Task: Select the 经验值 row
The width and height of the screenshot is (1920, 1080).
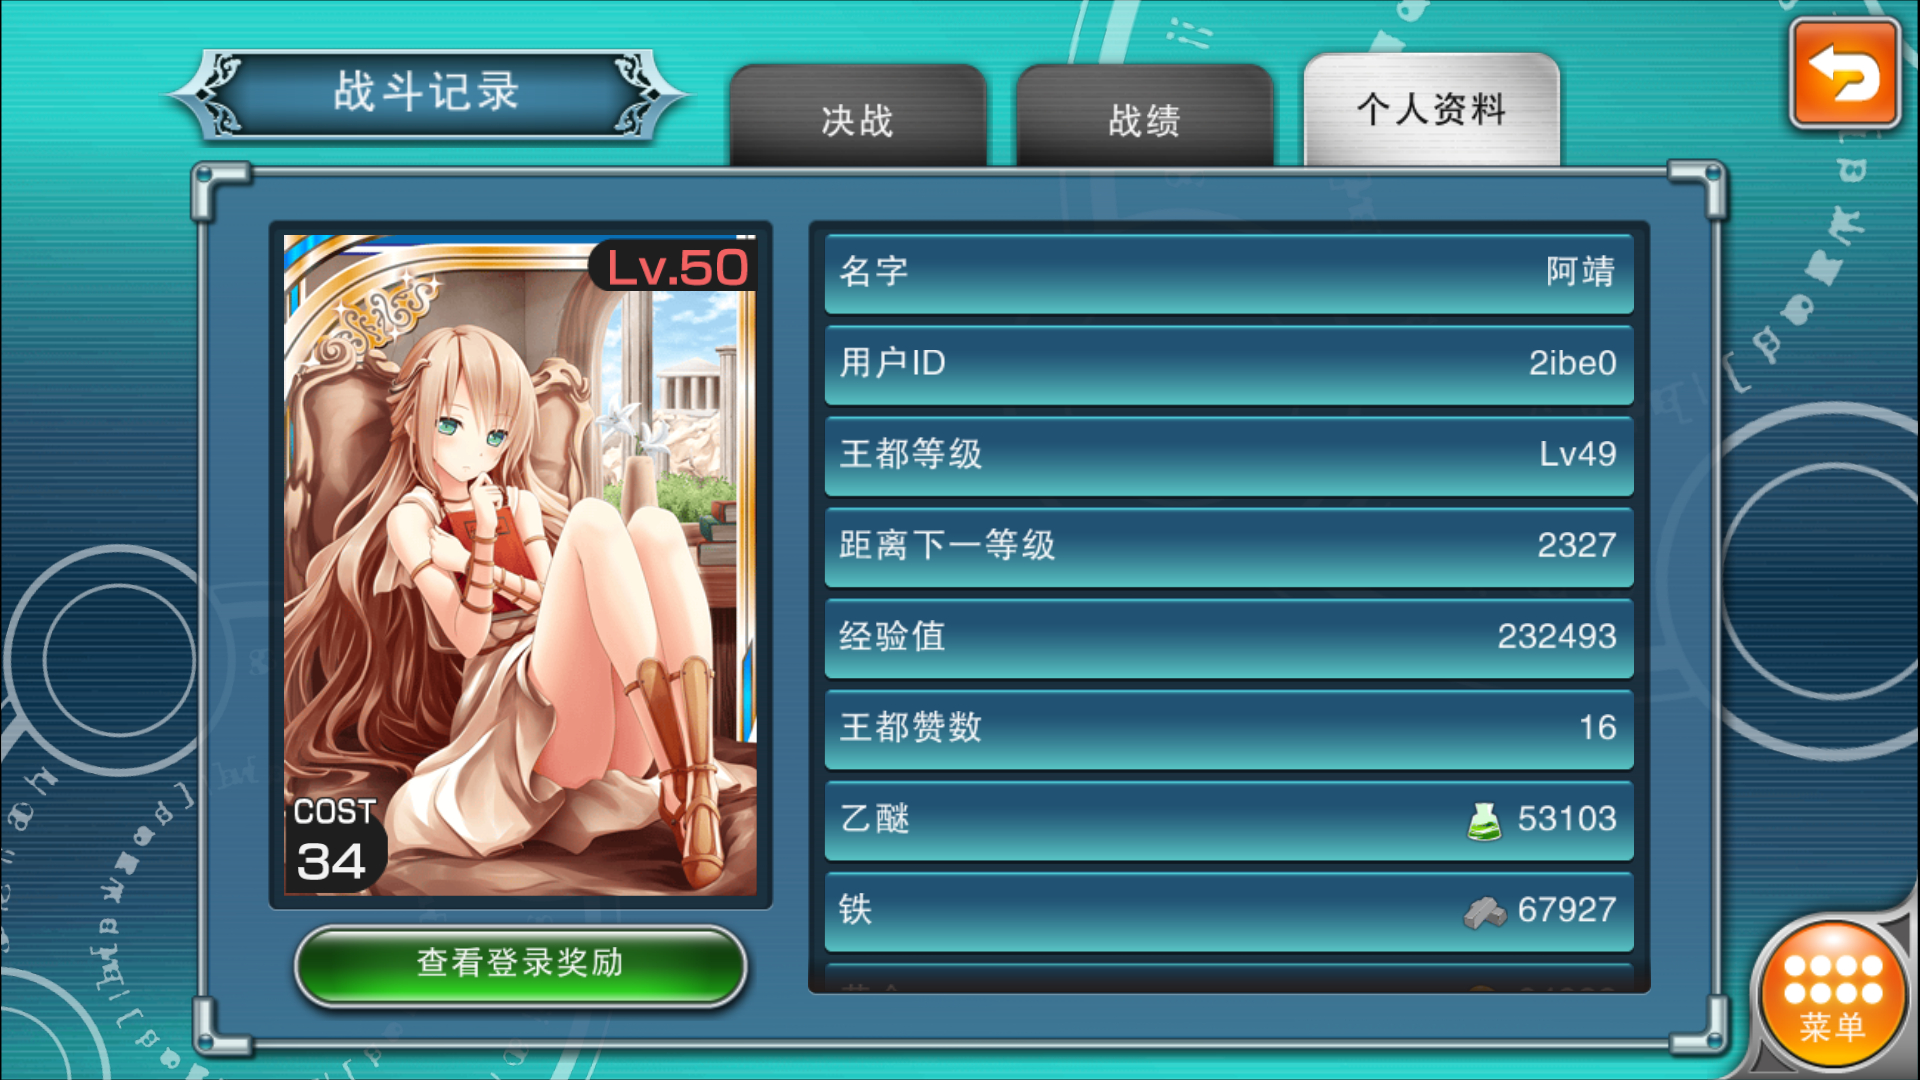Action: [x=1229, y=637]
